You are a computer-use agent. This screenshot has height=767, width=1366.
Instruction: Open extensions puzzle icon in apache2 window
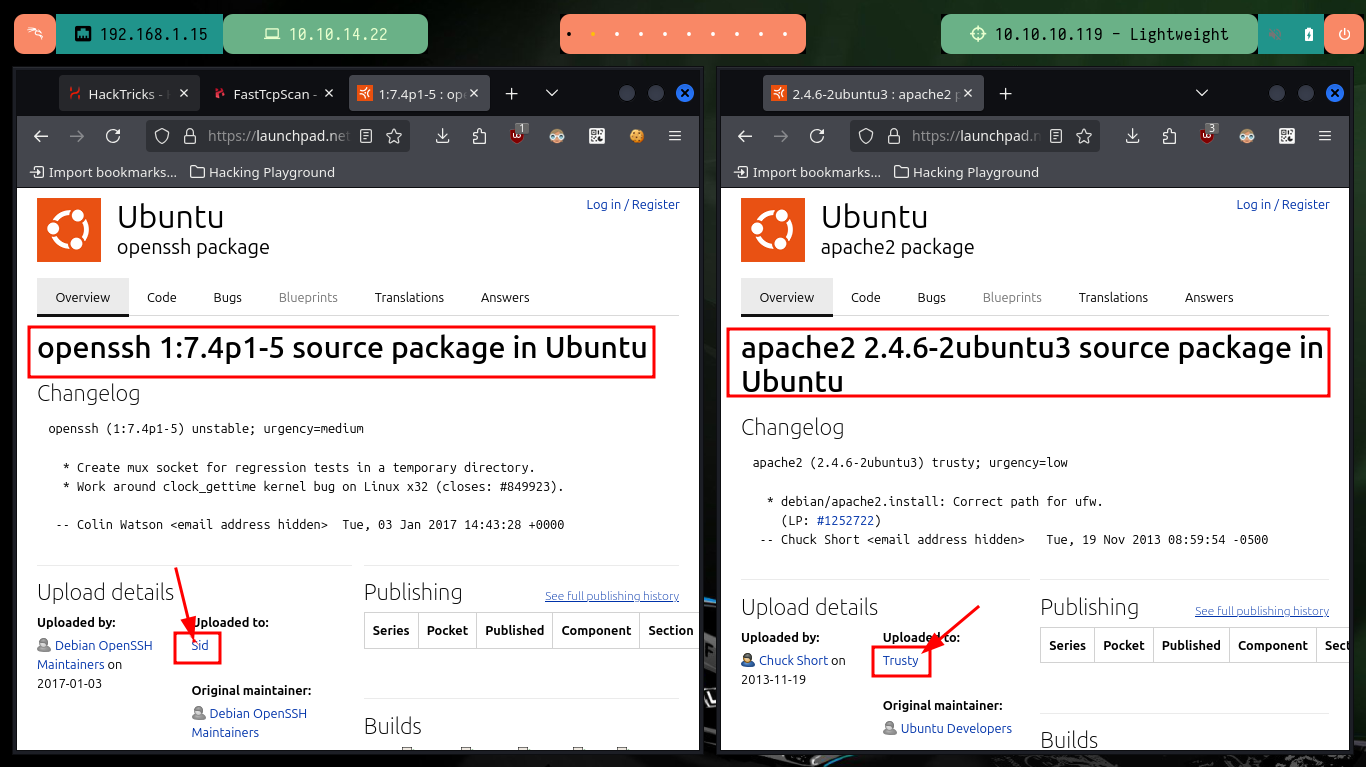[1170, 136]
